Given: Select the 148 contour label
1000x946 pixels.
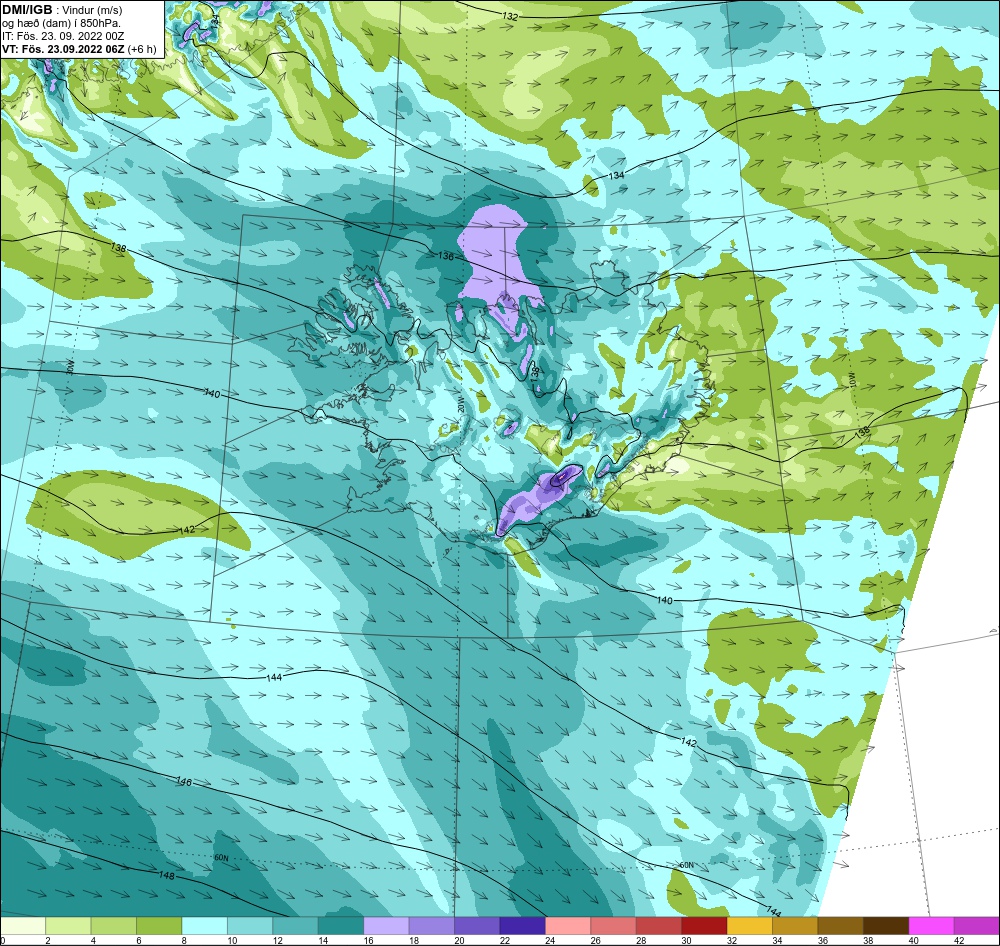Looking at the screenshot, I should 166,875.
